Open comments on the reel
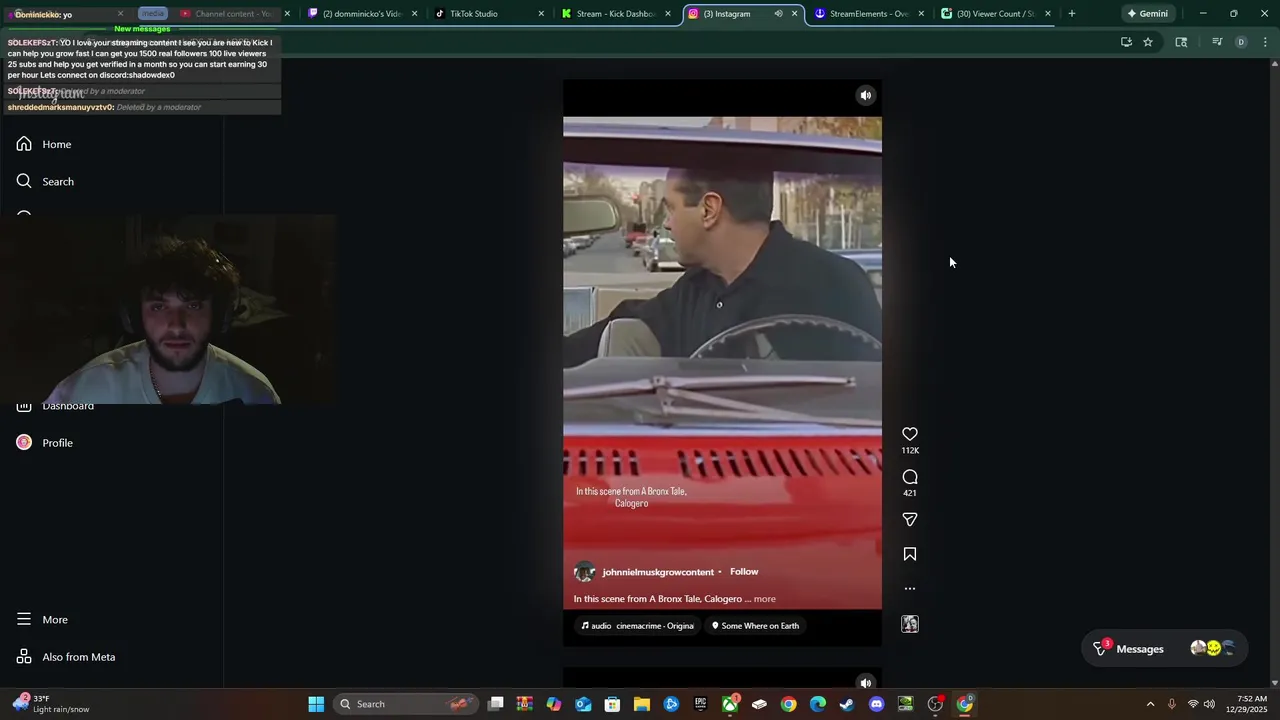The height and width of the screenshot is (720, 1280). coord(910,477)
